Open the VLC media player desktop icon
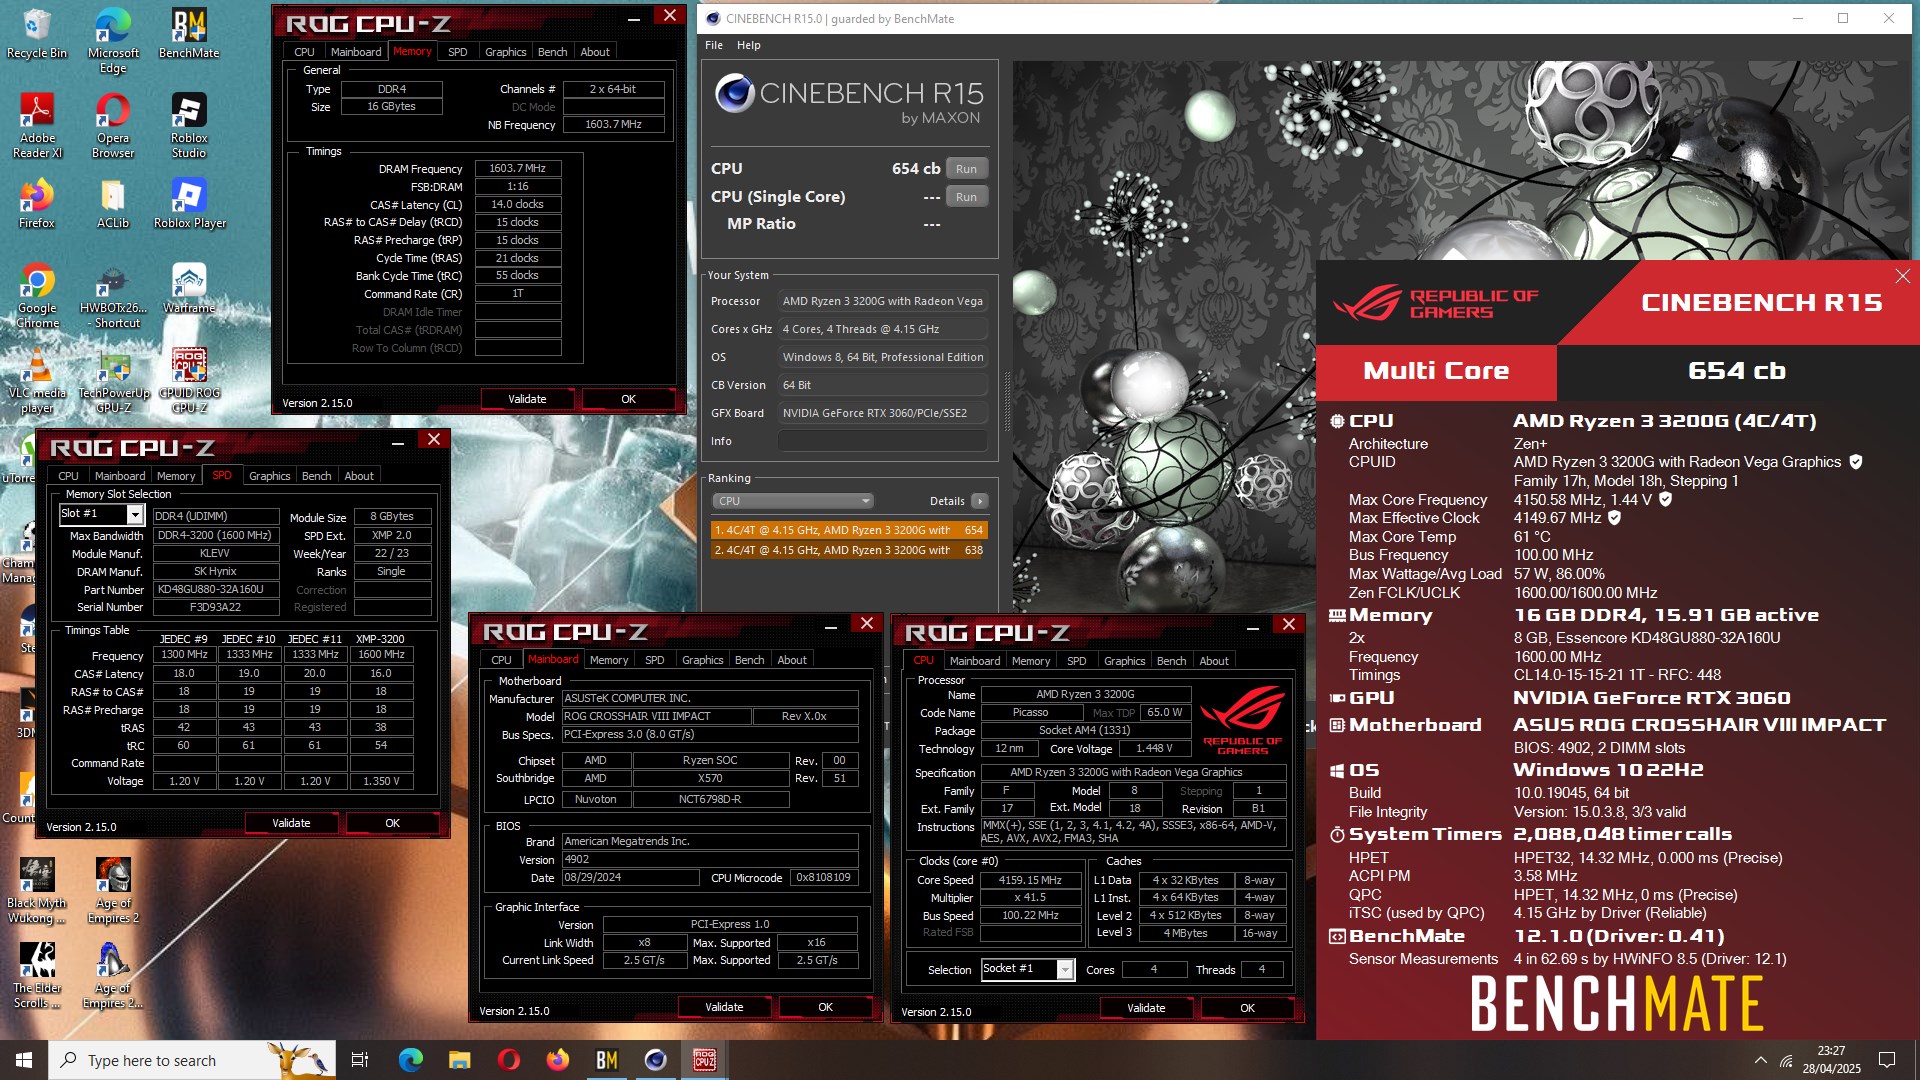Image resolution: width=1920 pixels, height=1080 pixels. 37,381
